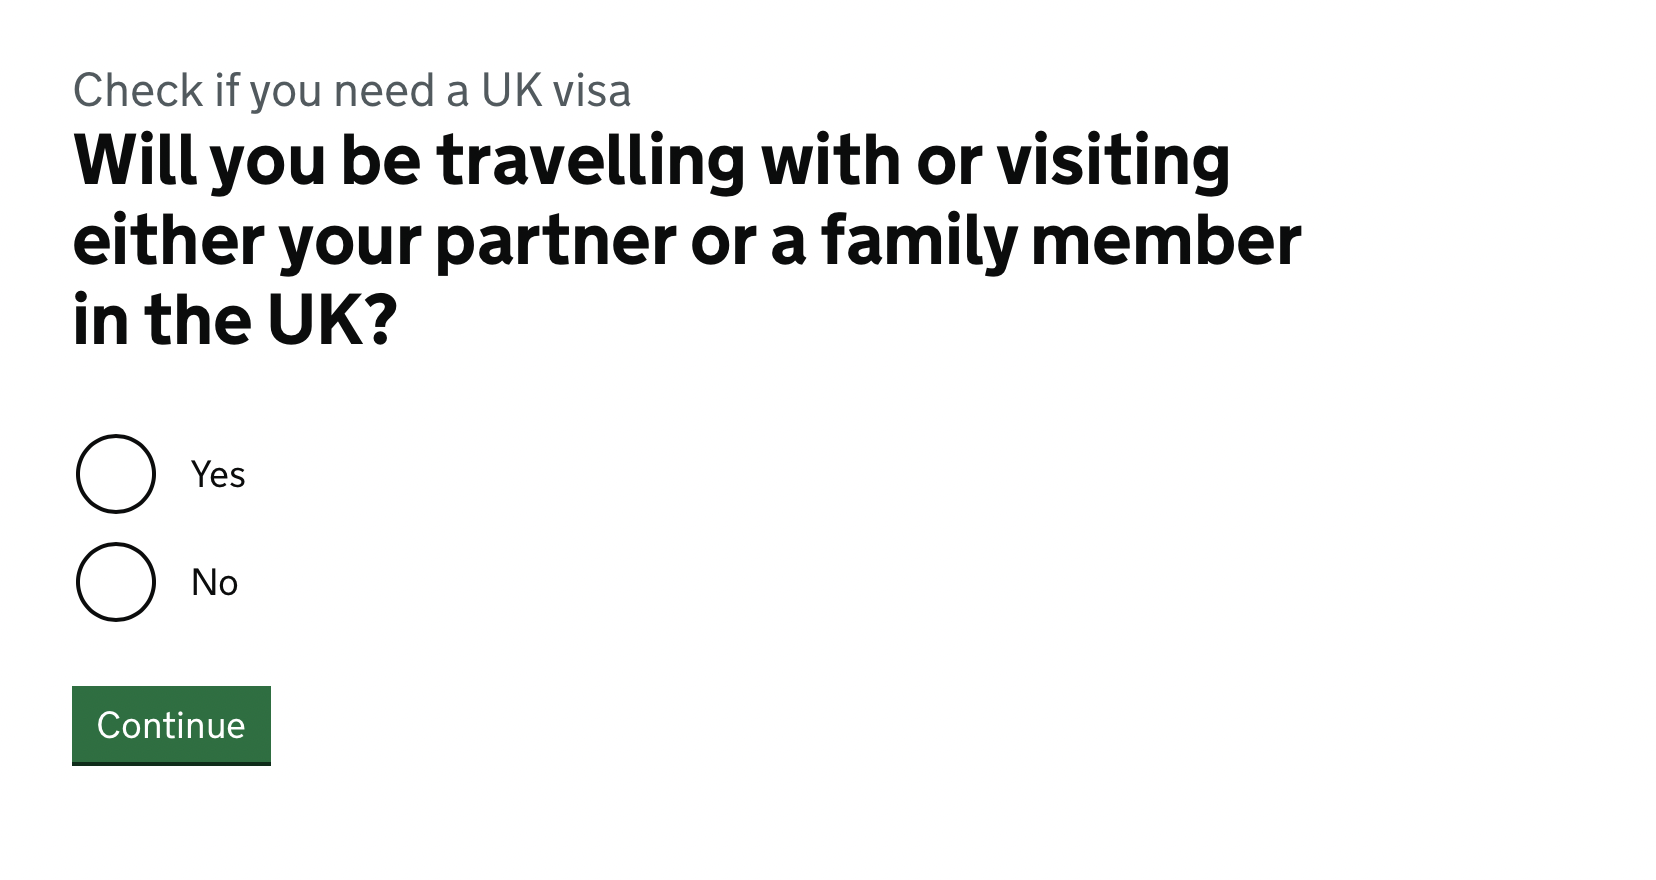
Task: Click the 'Yes' label text
Action: [218, 475]
